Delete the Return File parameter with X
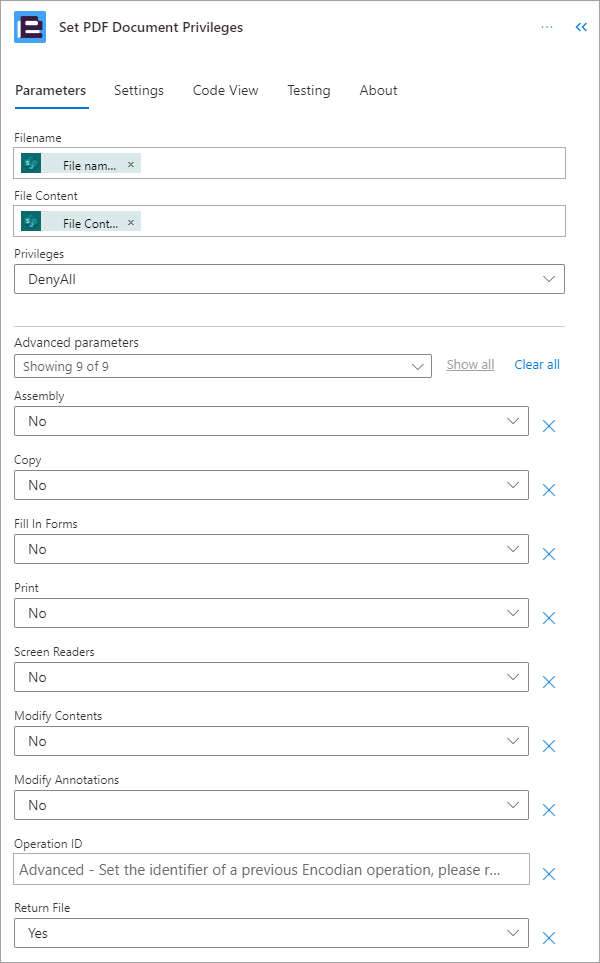 [549, 938]
